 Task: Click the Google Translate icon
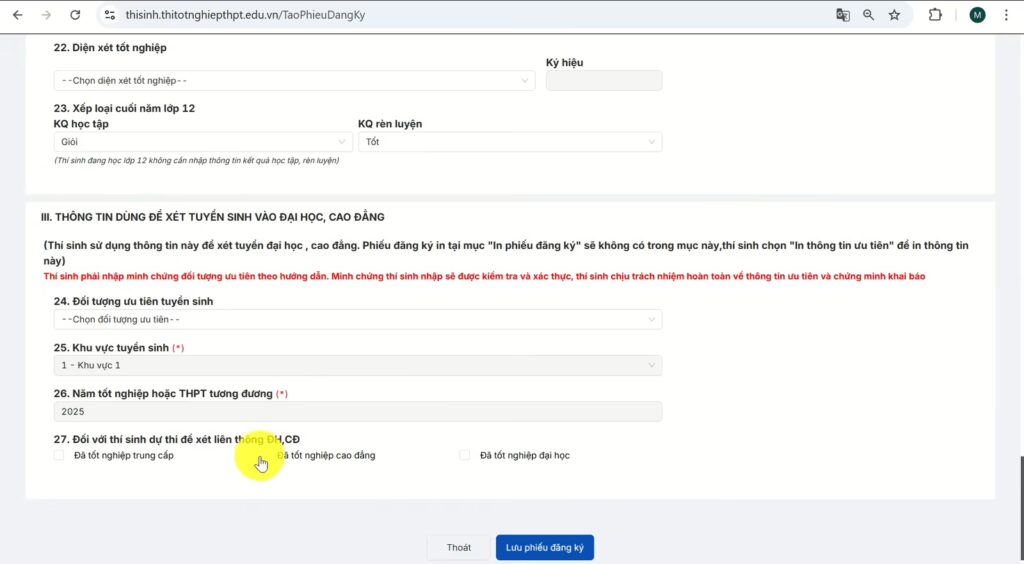point(842,15)
